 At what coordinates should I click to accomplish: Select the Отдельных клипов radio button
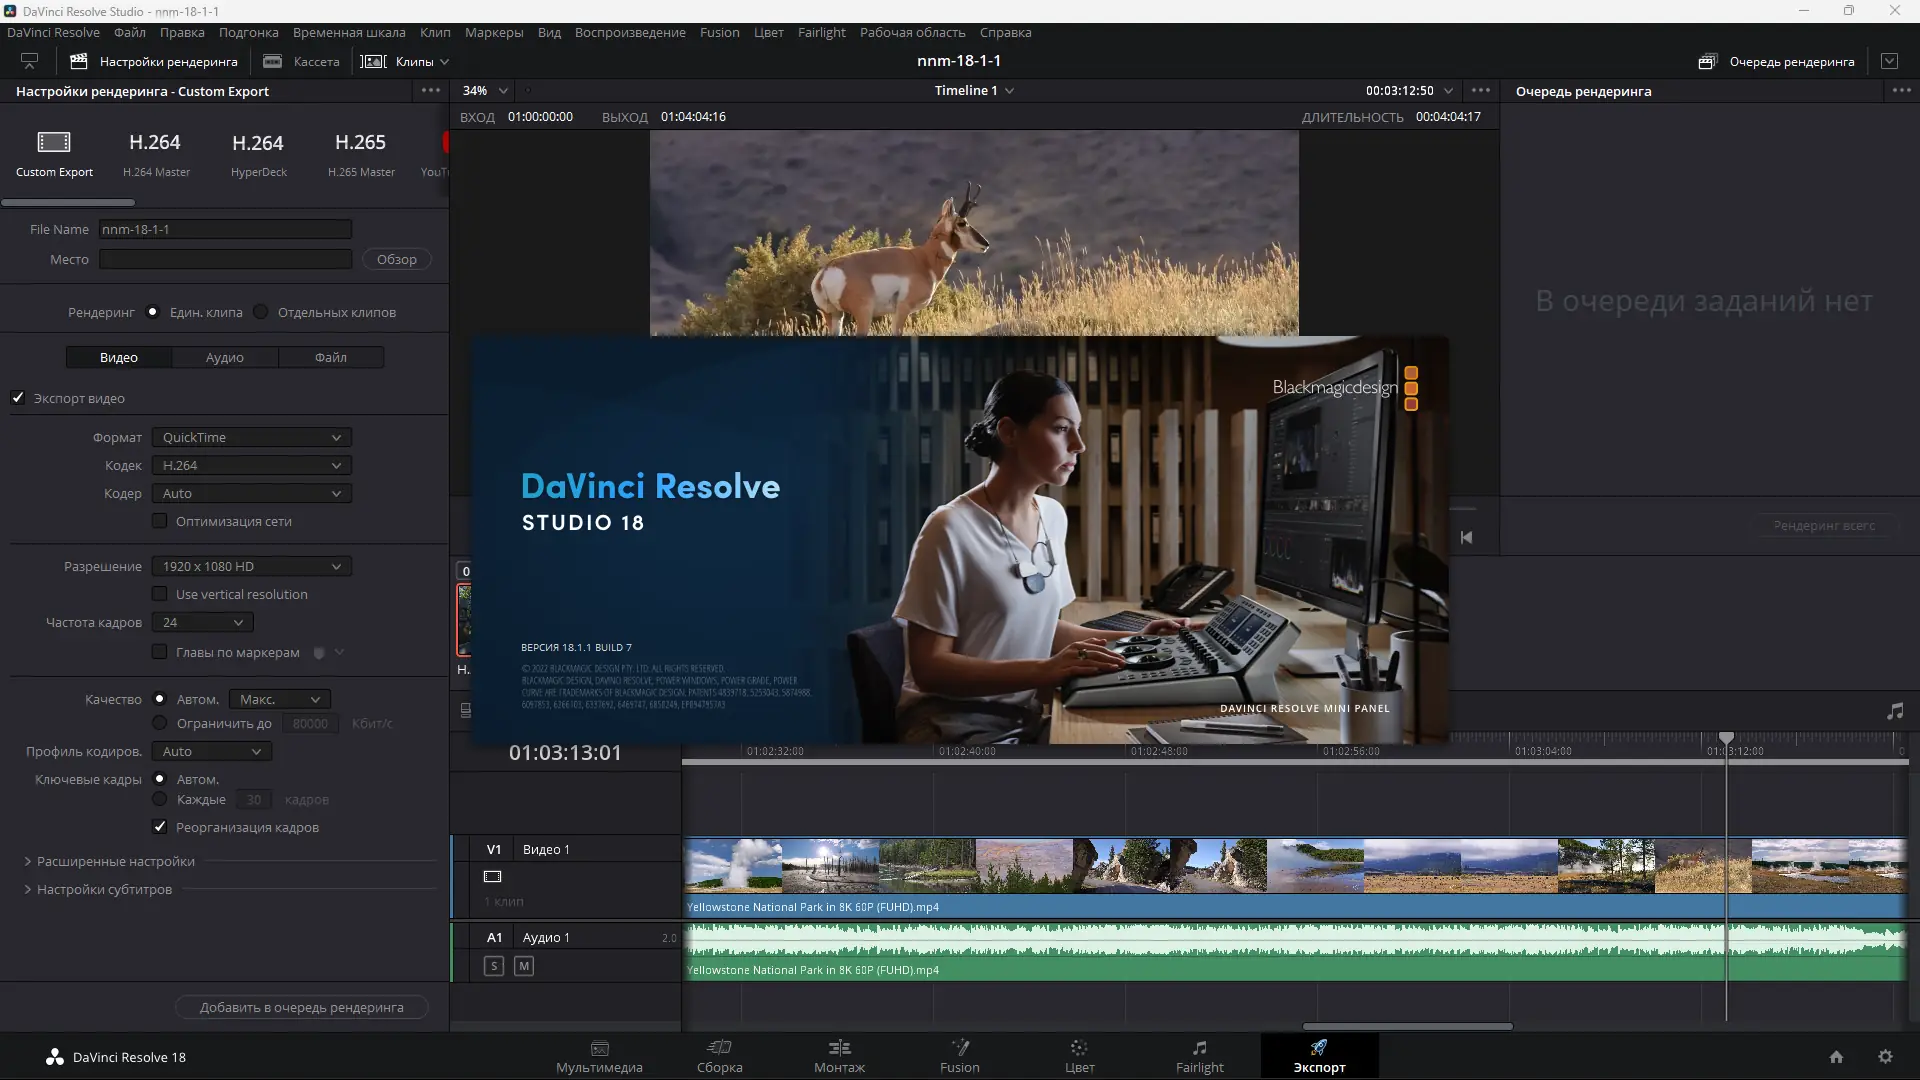coord(261,312)
